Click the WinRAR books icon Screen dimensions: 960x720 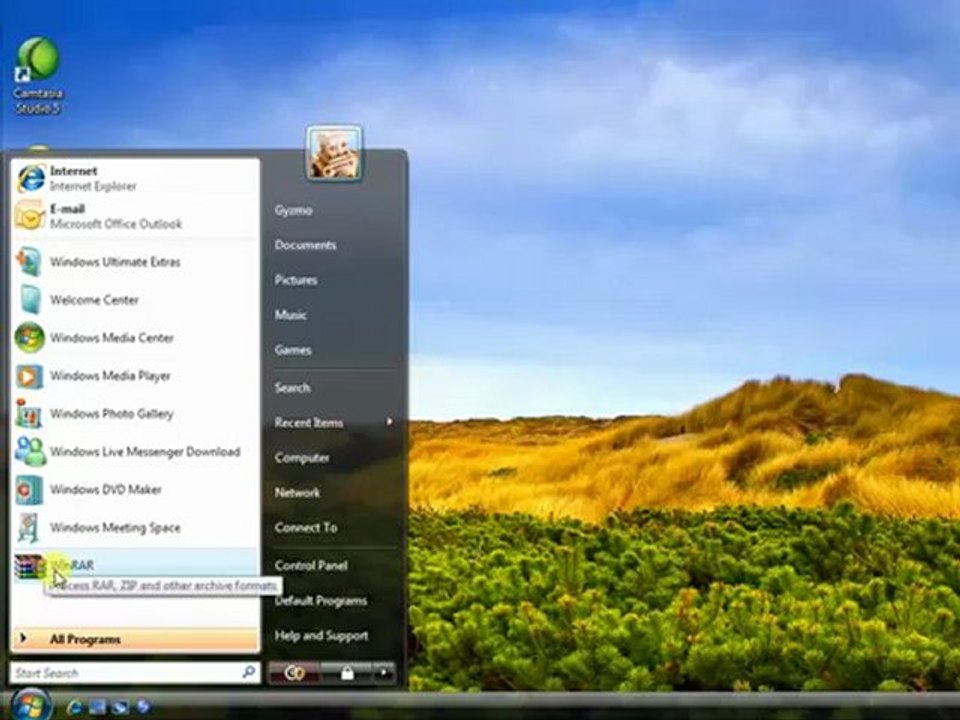tap(29, 566)
